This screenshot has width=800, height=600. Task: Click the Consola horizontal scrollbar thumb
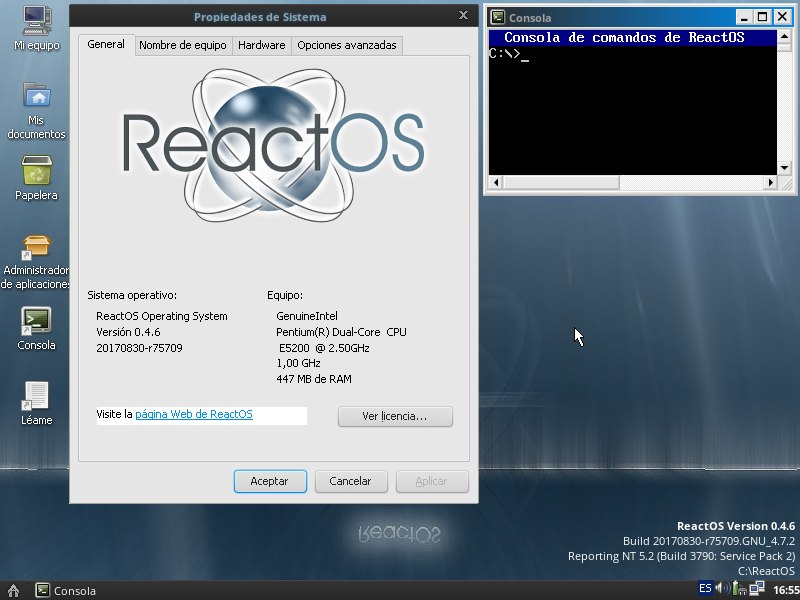(x=561, y=182)
